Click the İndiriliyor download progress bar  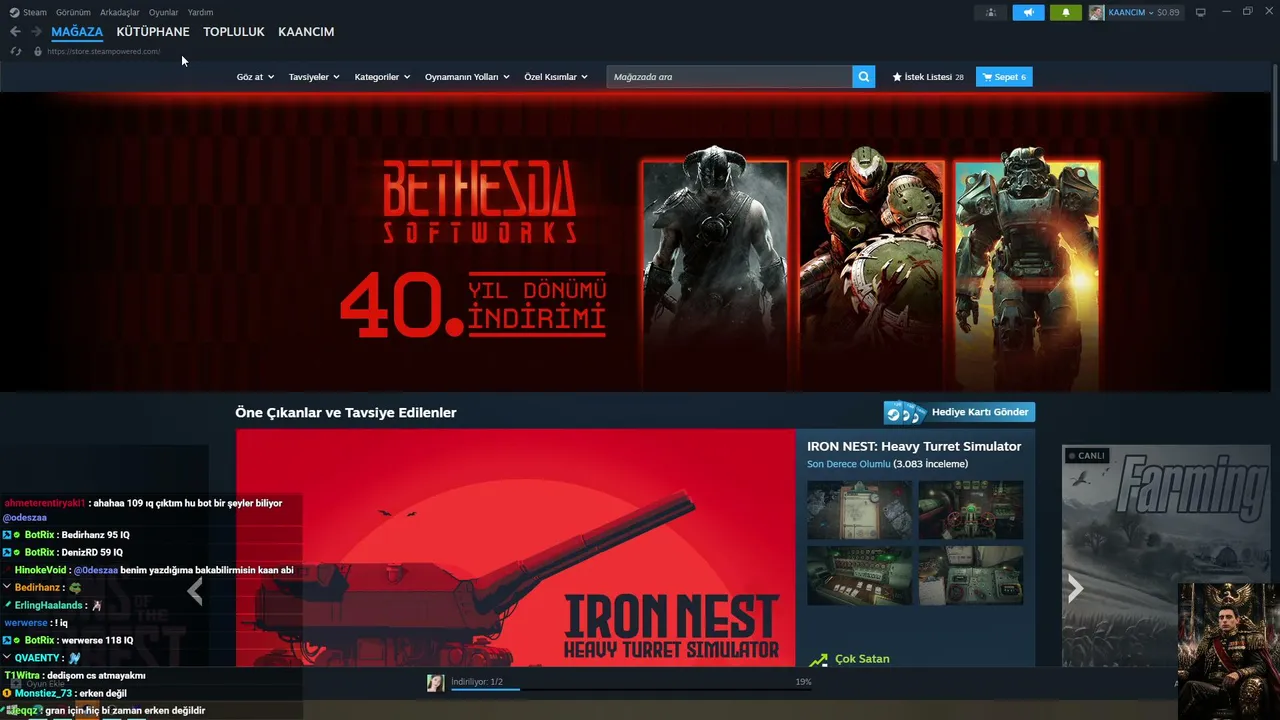631,689
